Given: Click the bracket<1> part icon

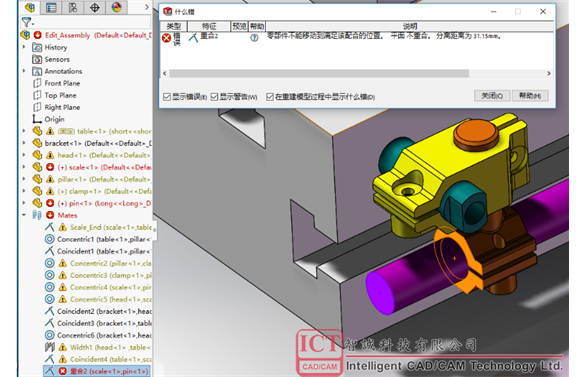Looking at the screenshot, I should 37,143.
